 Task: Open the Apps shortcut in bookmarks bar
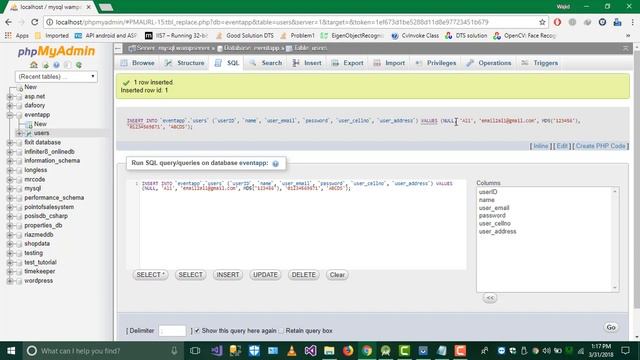click(x=17, y=36)
